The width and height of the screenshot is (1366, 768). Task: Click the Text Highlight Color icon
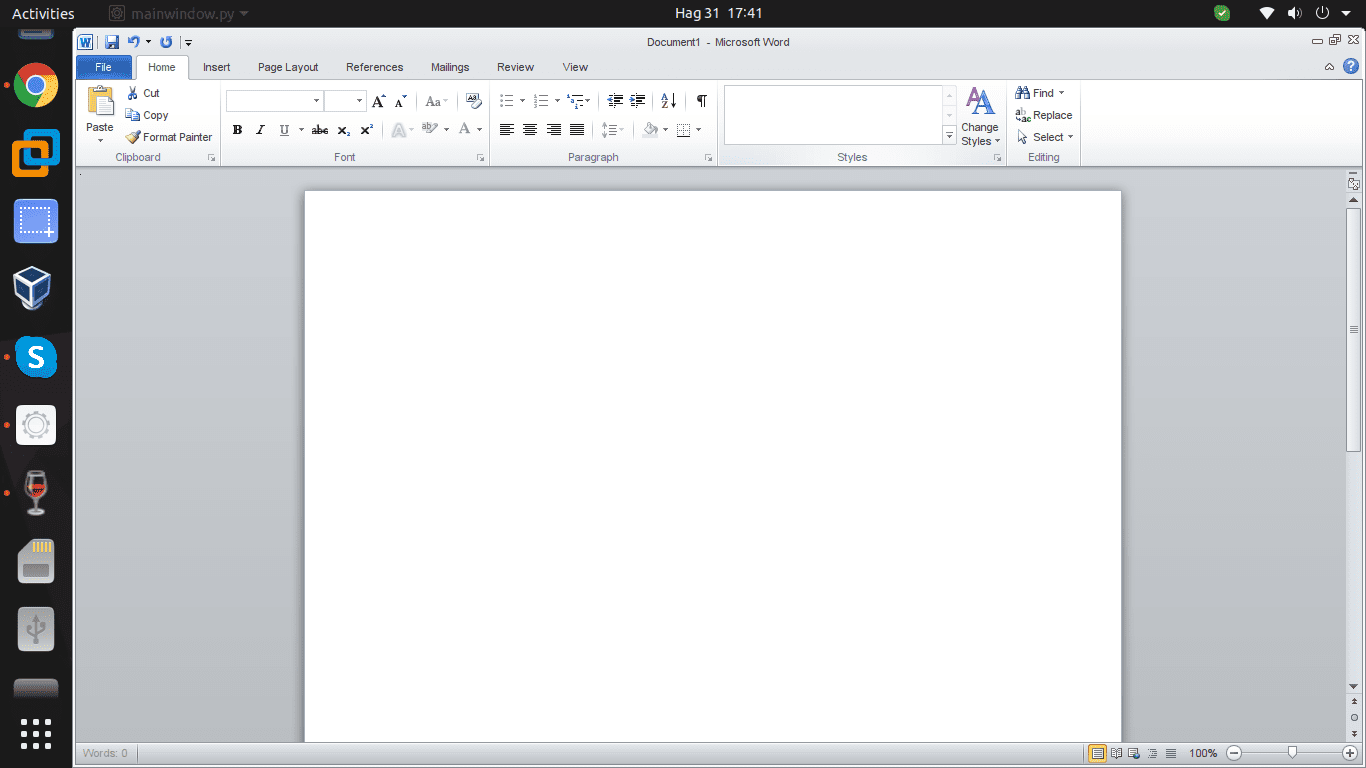[x=430, y=129]
